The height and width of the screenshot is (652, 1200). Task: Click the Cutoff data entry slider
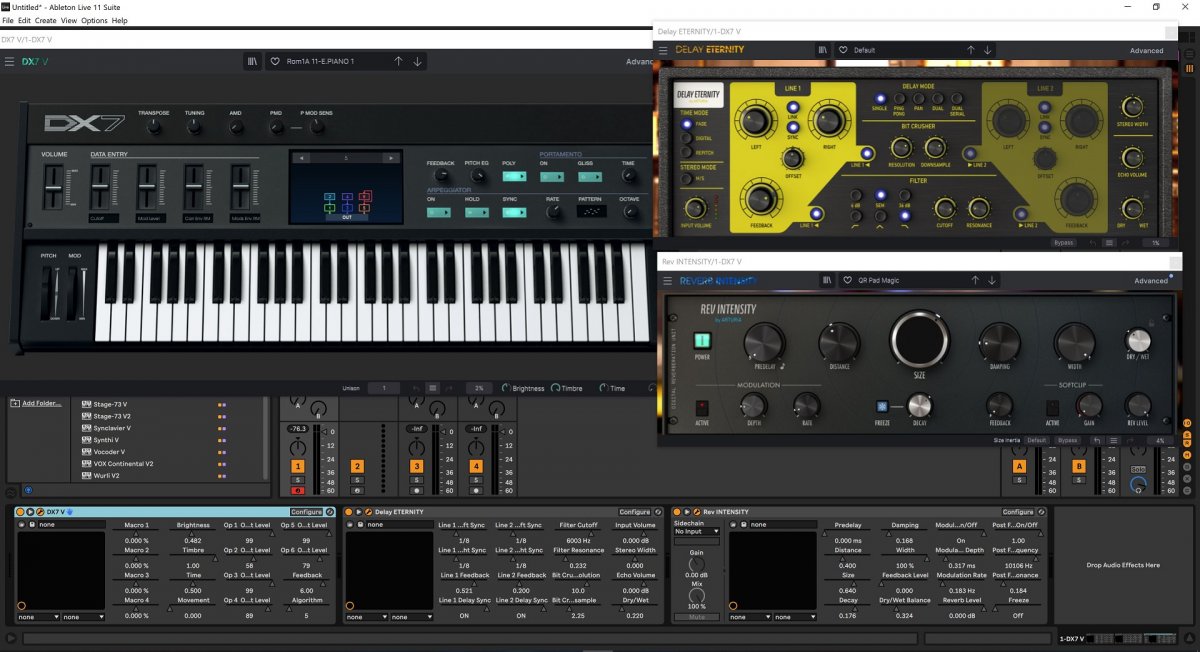[101, 186]
